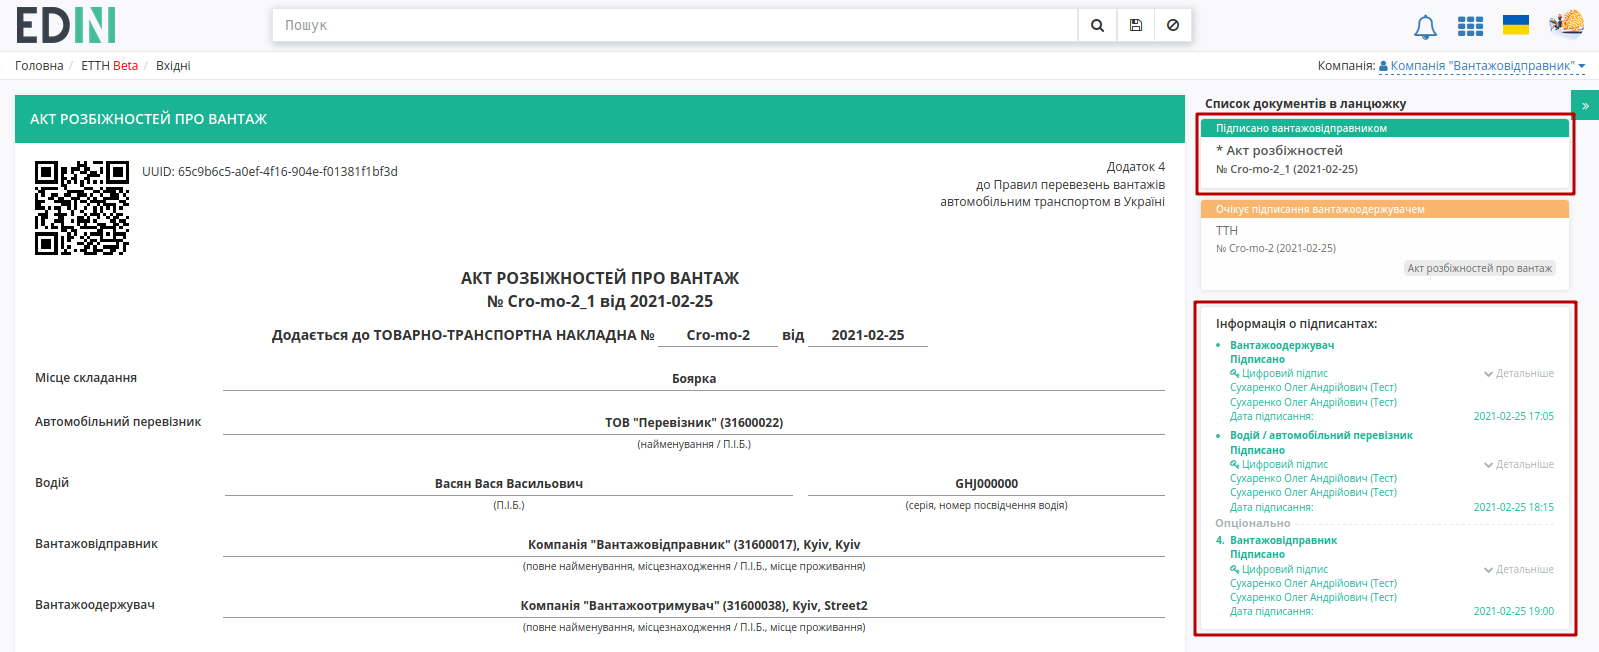Expand Детальніше for Водій signature
This screenshot has height=652, width=1599.
pyautogui.click(x=1519, y=465)
